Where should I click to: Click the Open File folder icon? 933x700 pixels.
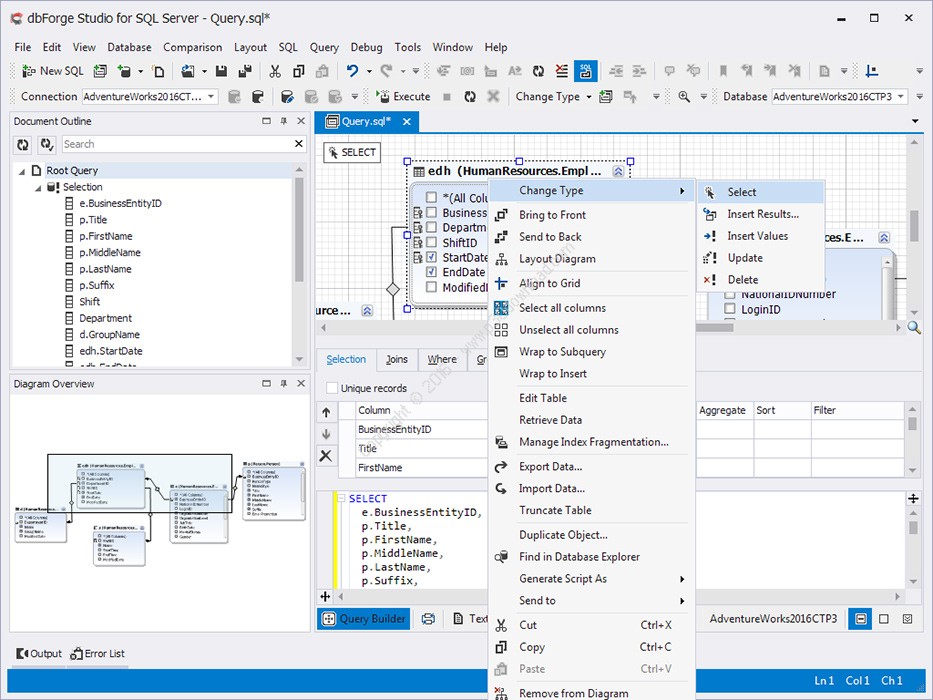(x=188, y=71)
